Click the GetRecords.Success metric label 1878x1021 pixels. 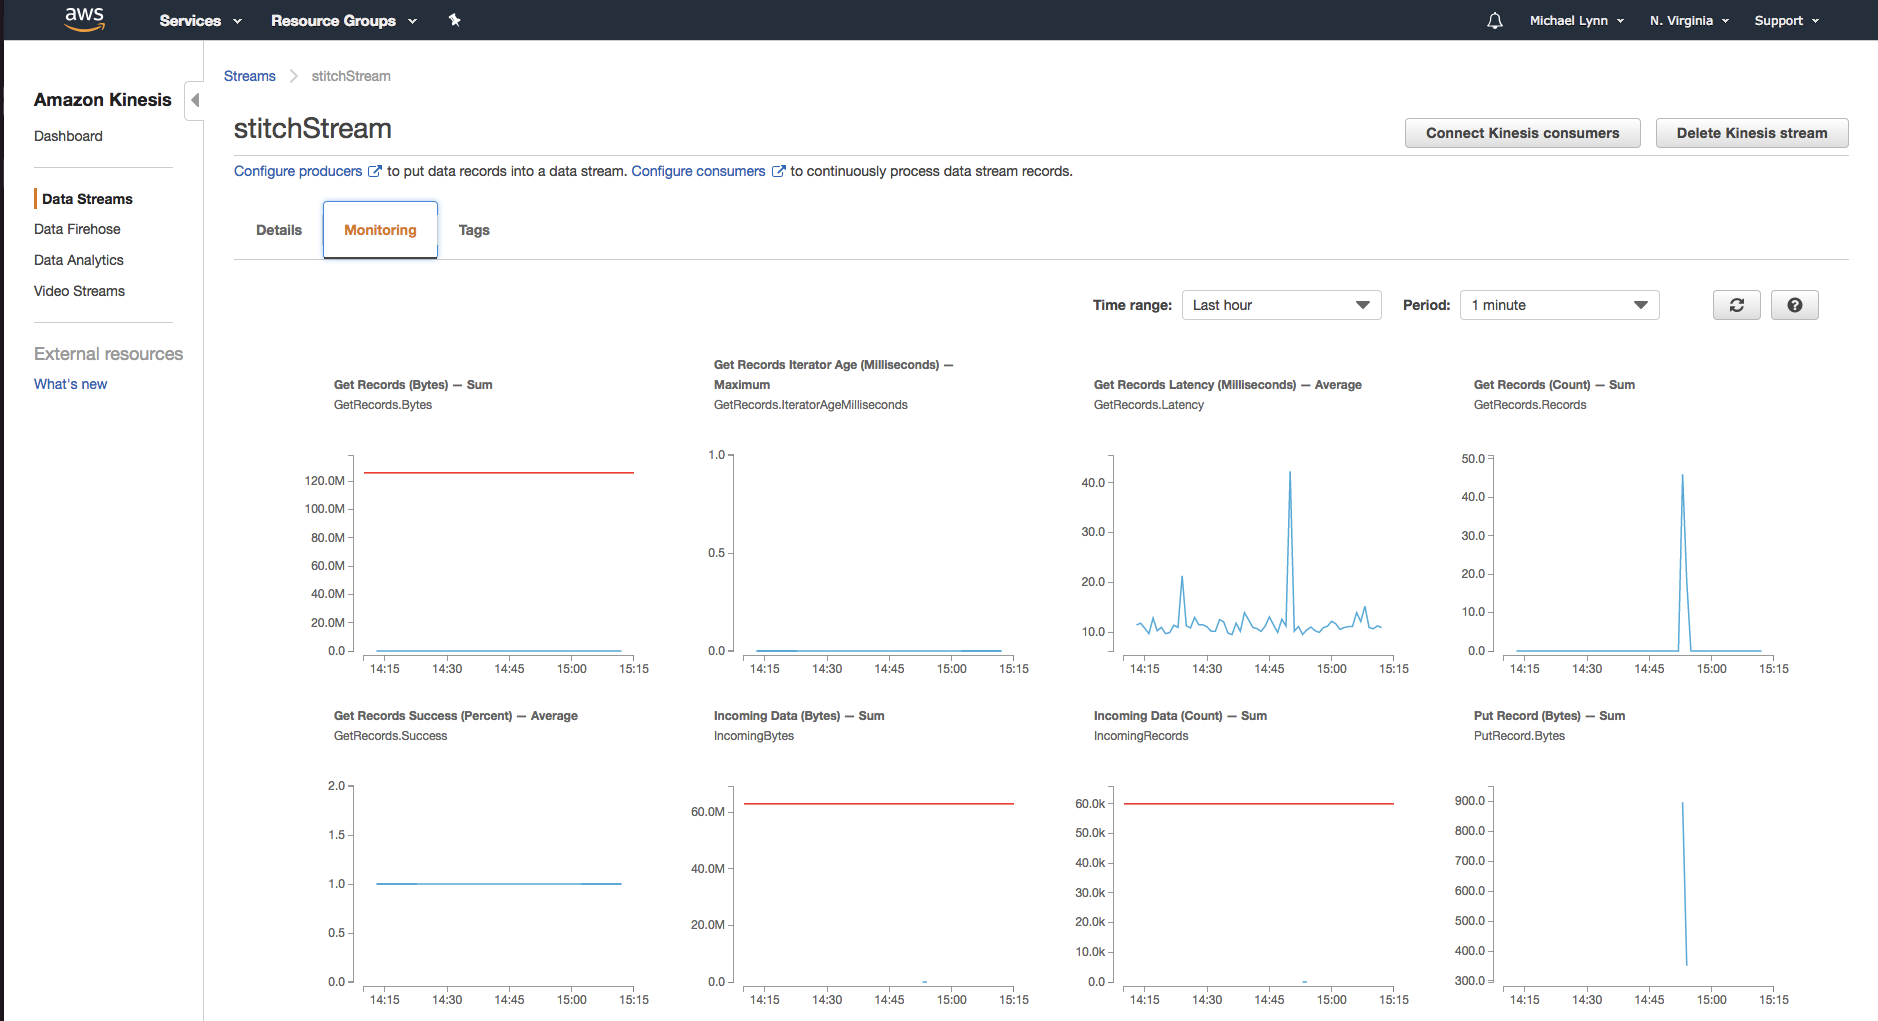390,736
